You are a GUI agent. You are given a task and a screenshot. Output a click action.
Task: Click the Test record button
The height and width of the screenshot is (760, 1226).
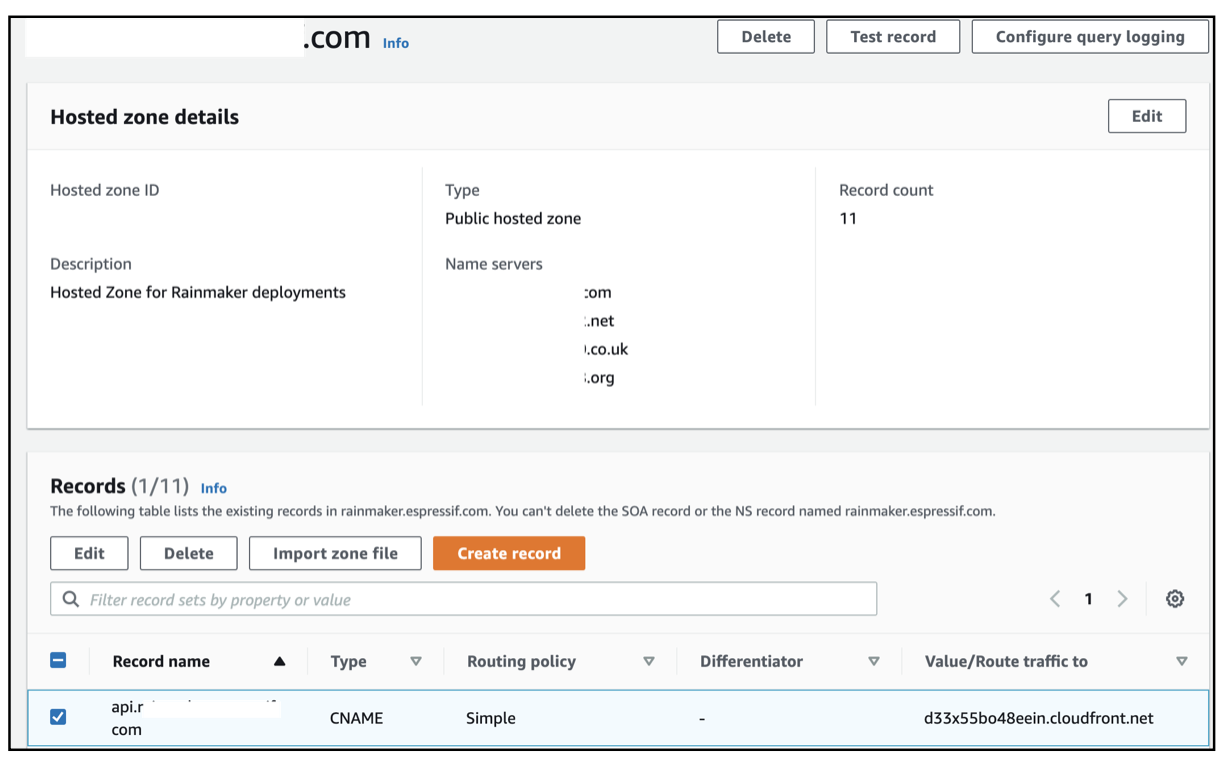click(893, 37)
